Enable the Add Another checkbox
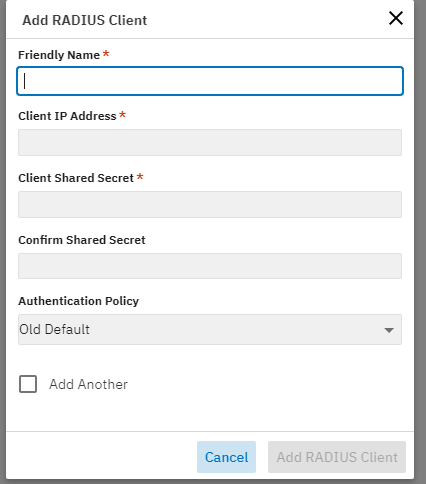 pos(28,384)
